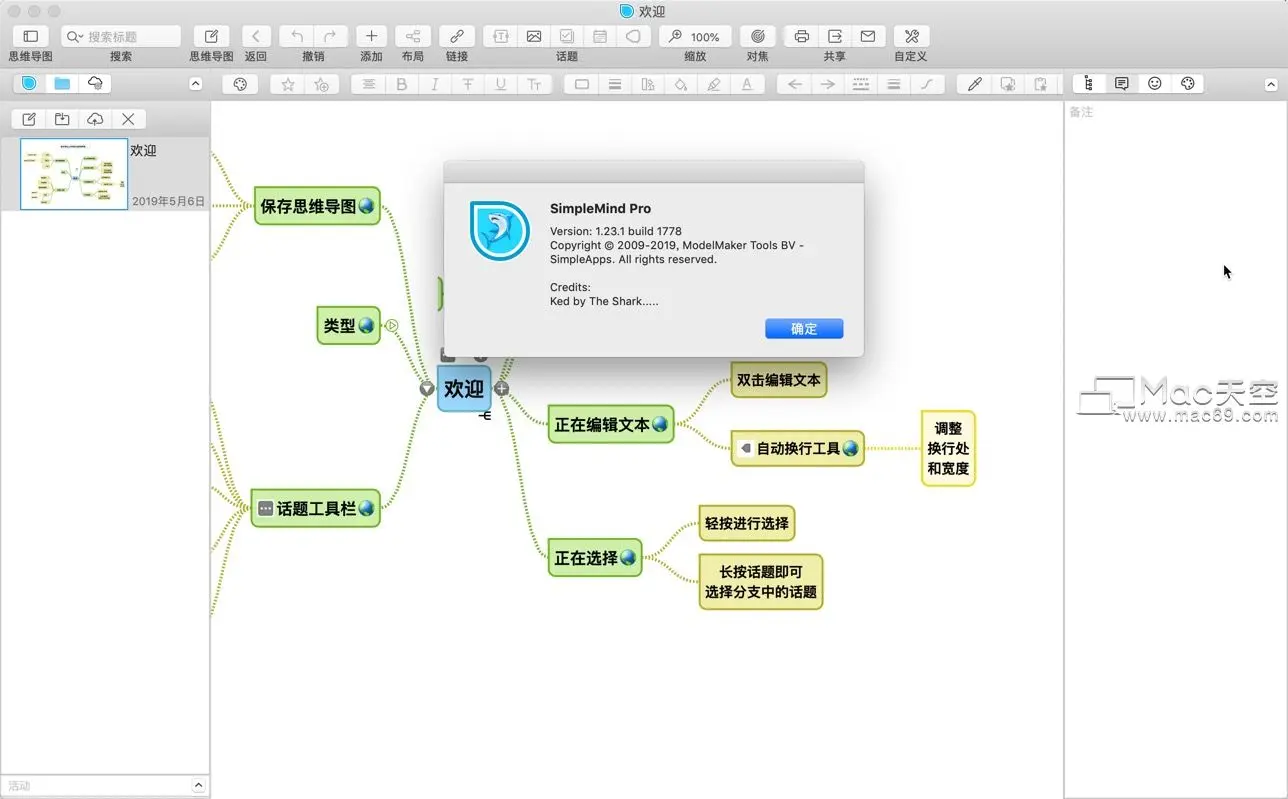
Task: Export the mind map via share arrow icon
Action: coord(834,36)
